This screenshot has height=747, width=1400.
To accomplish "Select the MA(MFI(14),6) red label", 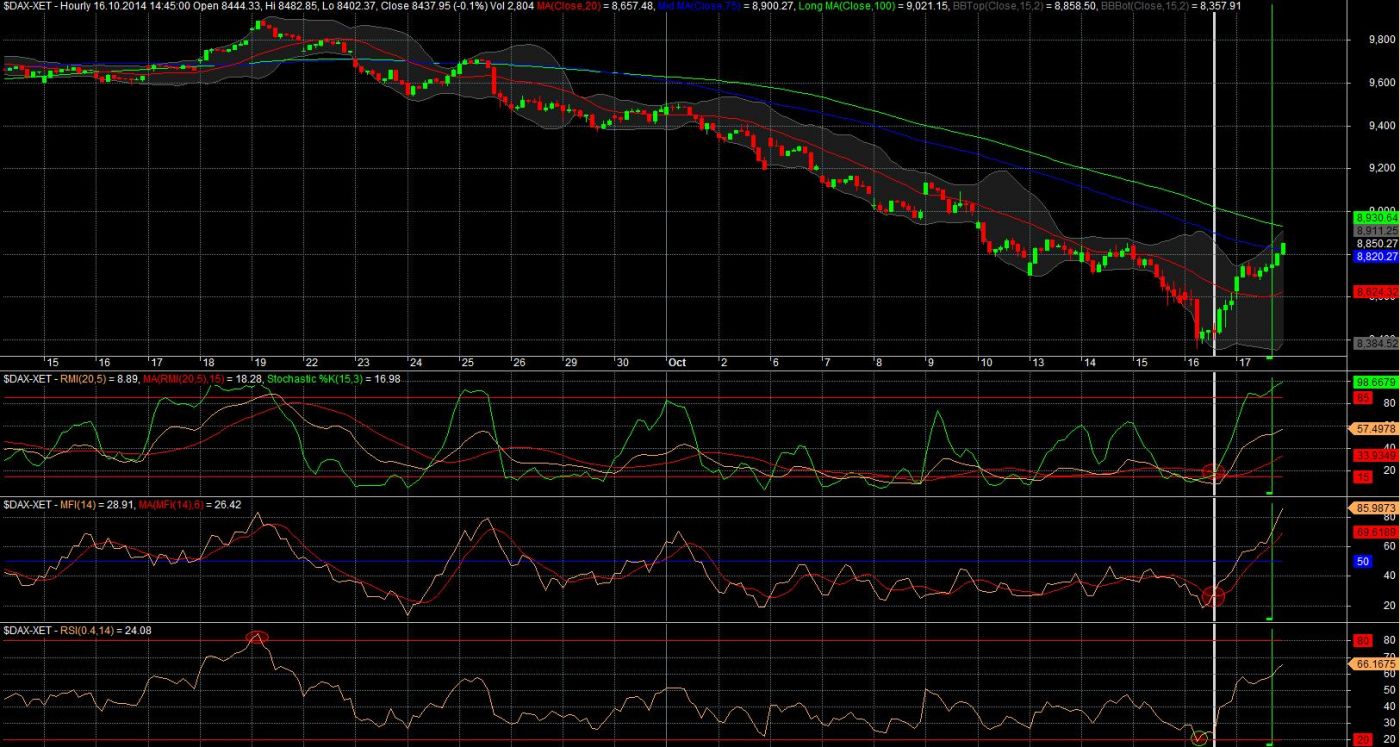I will point(171,505).
